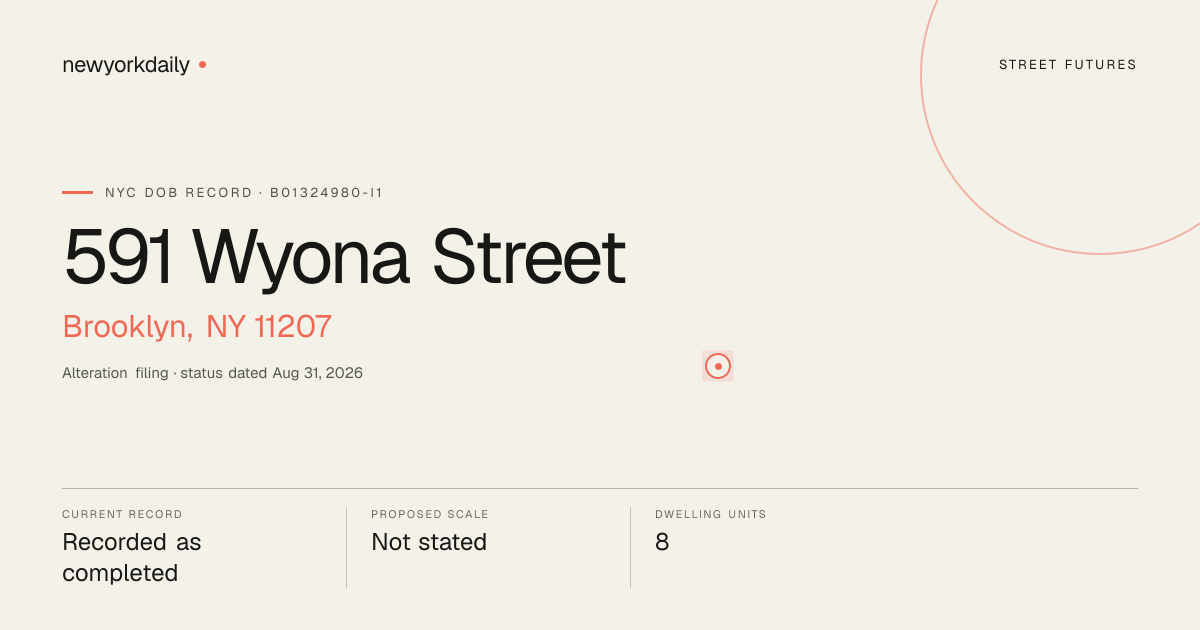Click the 591 Wyona Street heading
The height and width of the screenshot is (630, 1200).
coord(344,257)
